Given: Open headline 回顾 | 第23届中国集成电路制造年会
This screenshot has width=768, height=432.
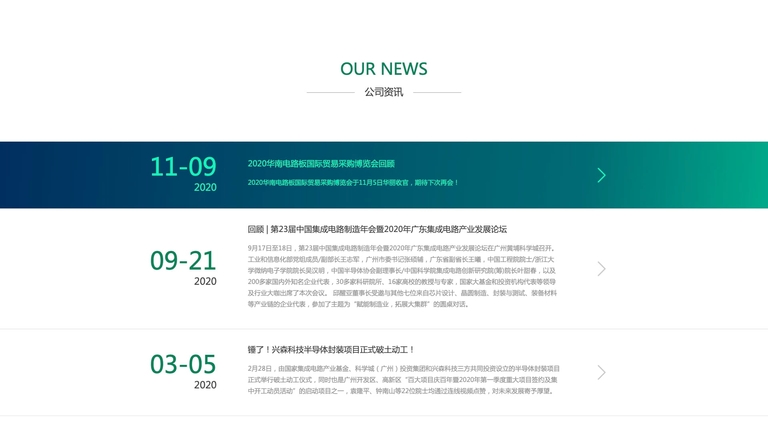Looking at the screenshot, I should pyautogui.click(x=377, y=229).
